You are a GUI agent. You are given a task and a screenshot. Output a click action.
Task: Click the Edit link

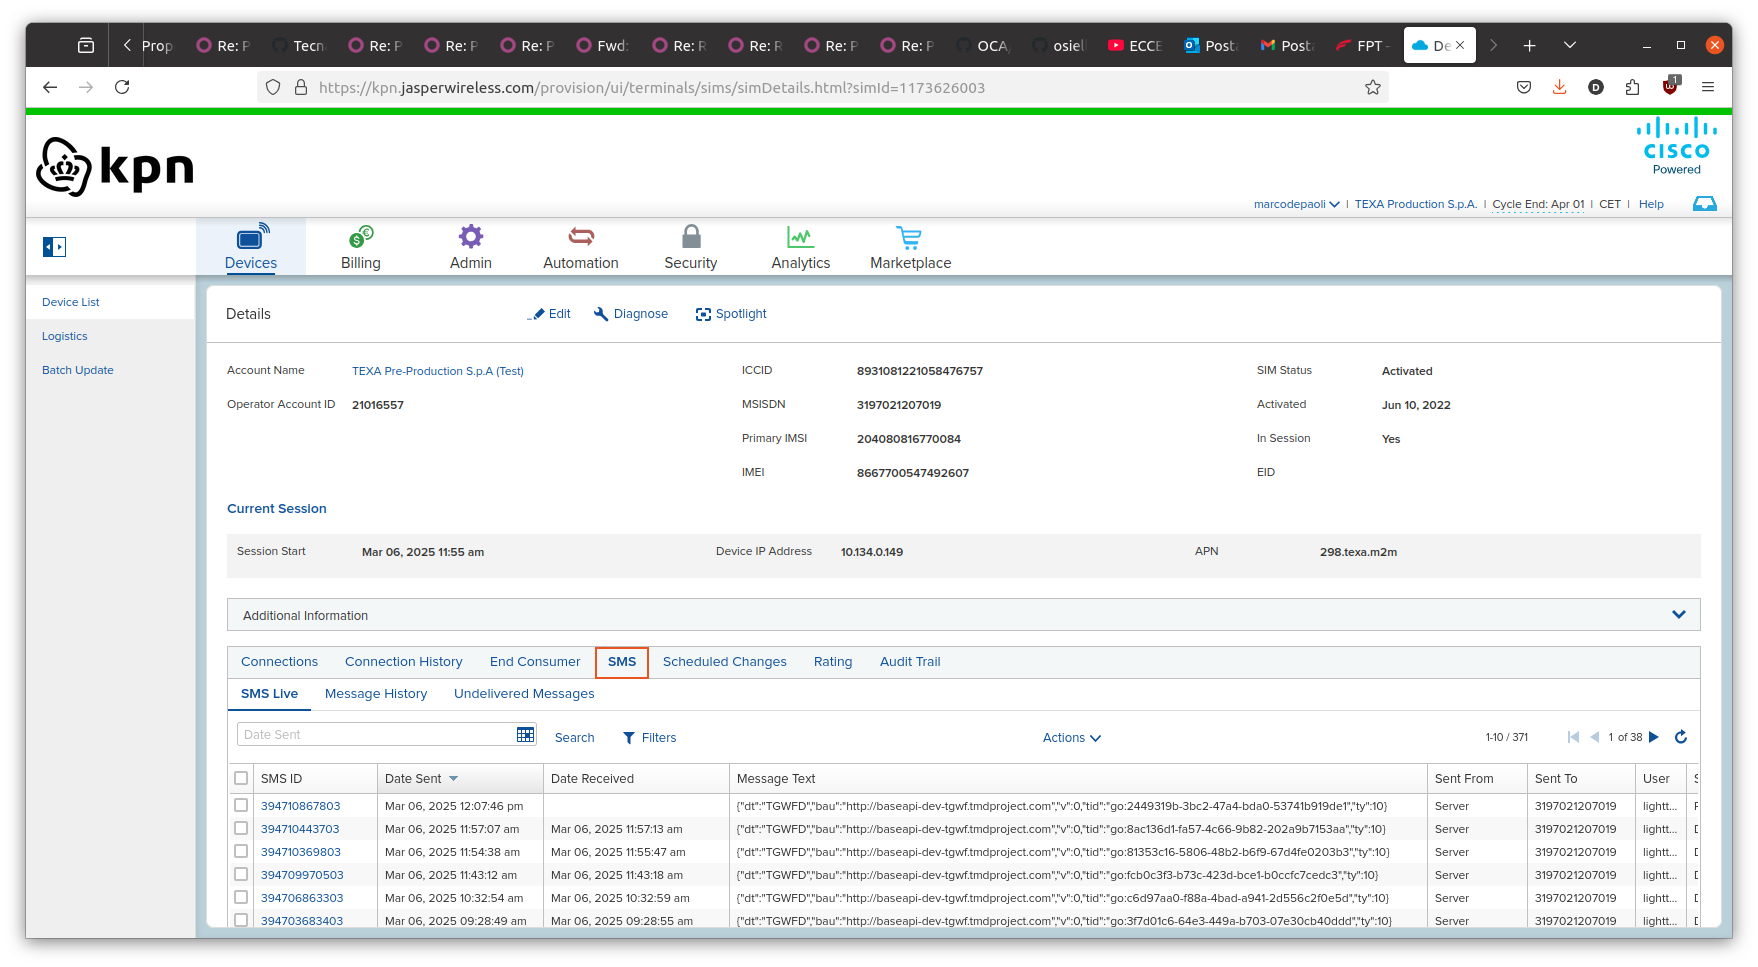coord(551,314)
